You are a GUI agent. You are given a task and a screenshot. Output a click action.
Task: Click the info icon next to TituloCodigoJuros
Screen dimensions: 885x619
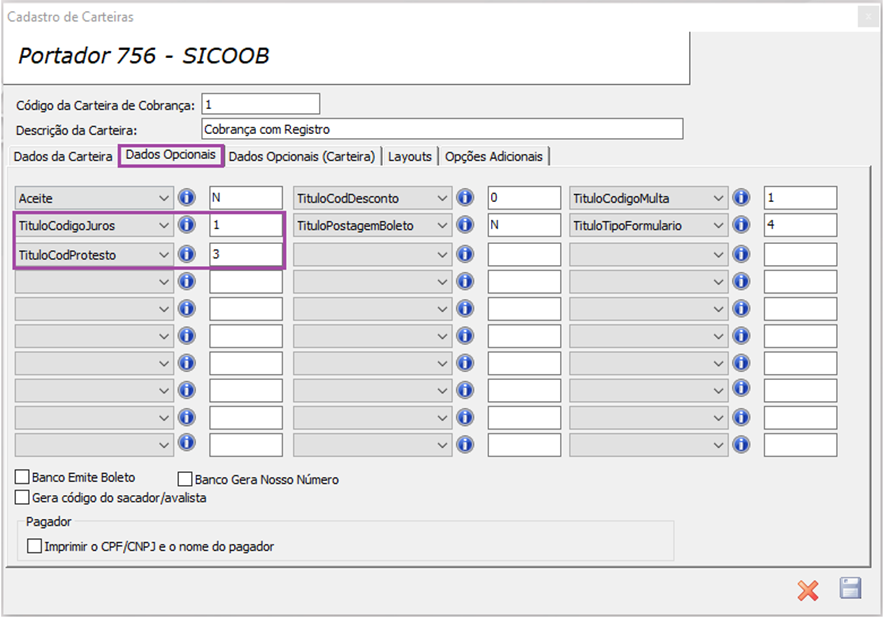pos(187,225)
